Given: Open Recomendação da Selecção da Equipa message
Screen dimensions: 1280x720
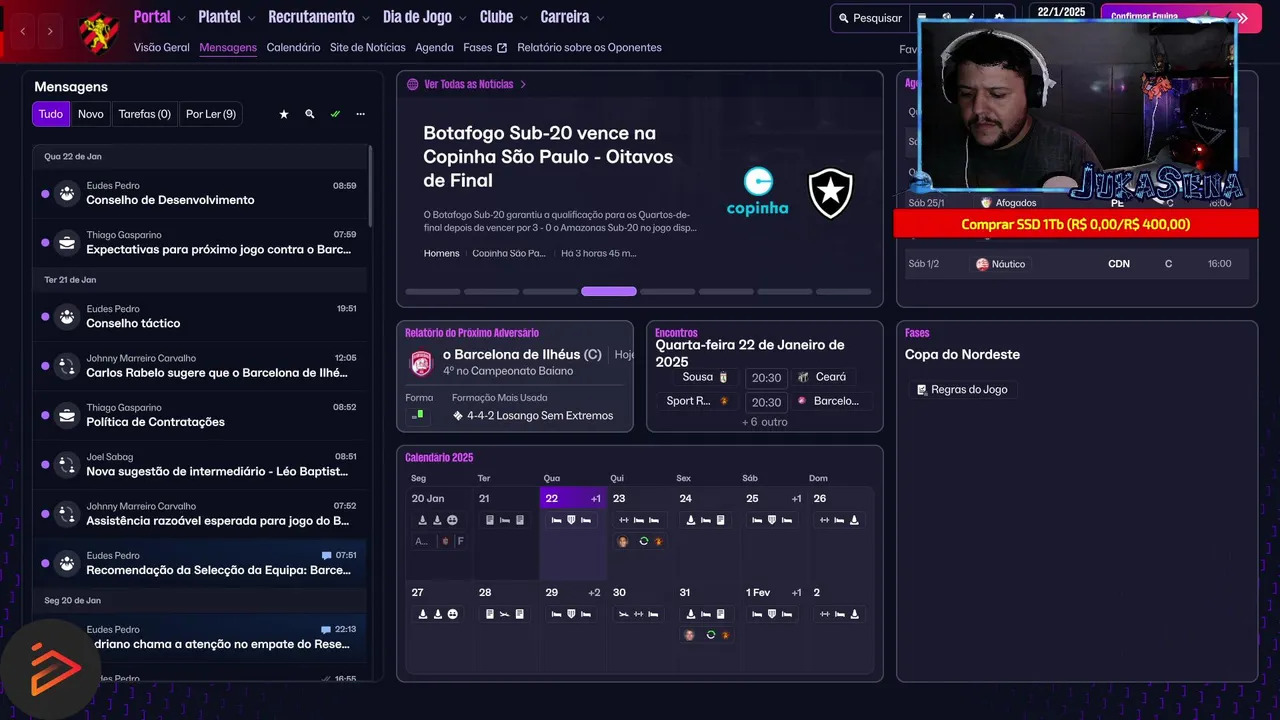Looking at the screenshot, I should click(200, 563).
